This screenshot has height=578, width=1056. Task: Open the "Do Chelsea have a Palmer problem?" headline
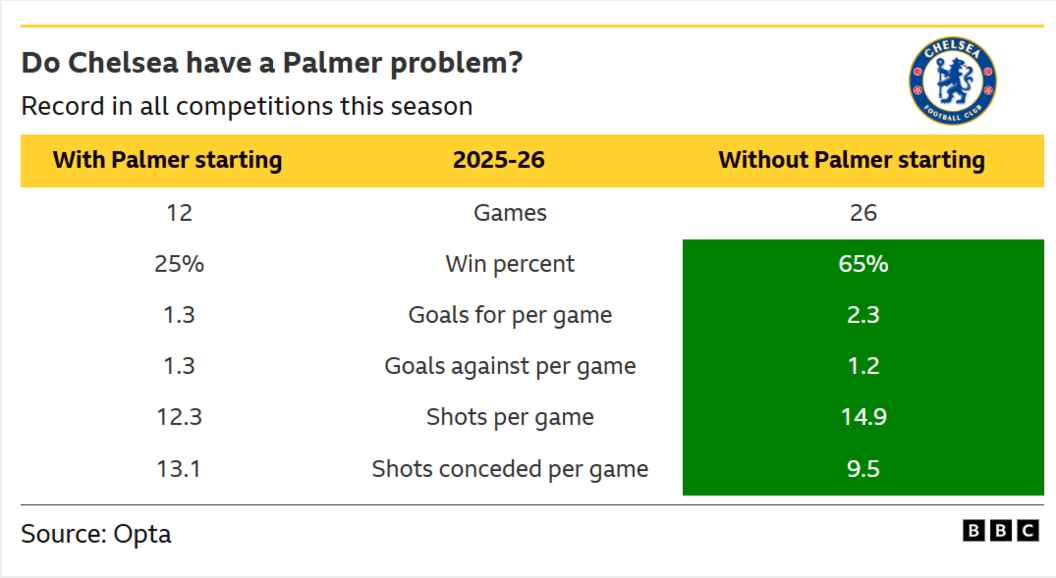(x=272, y=63)
